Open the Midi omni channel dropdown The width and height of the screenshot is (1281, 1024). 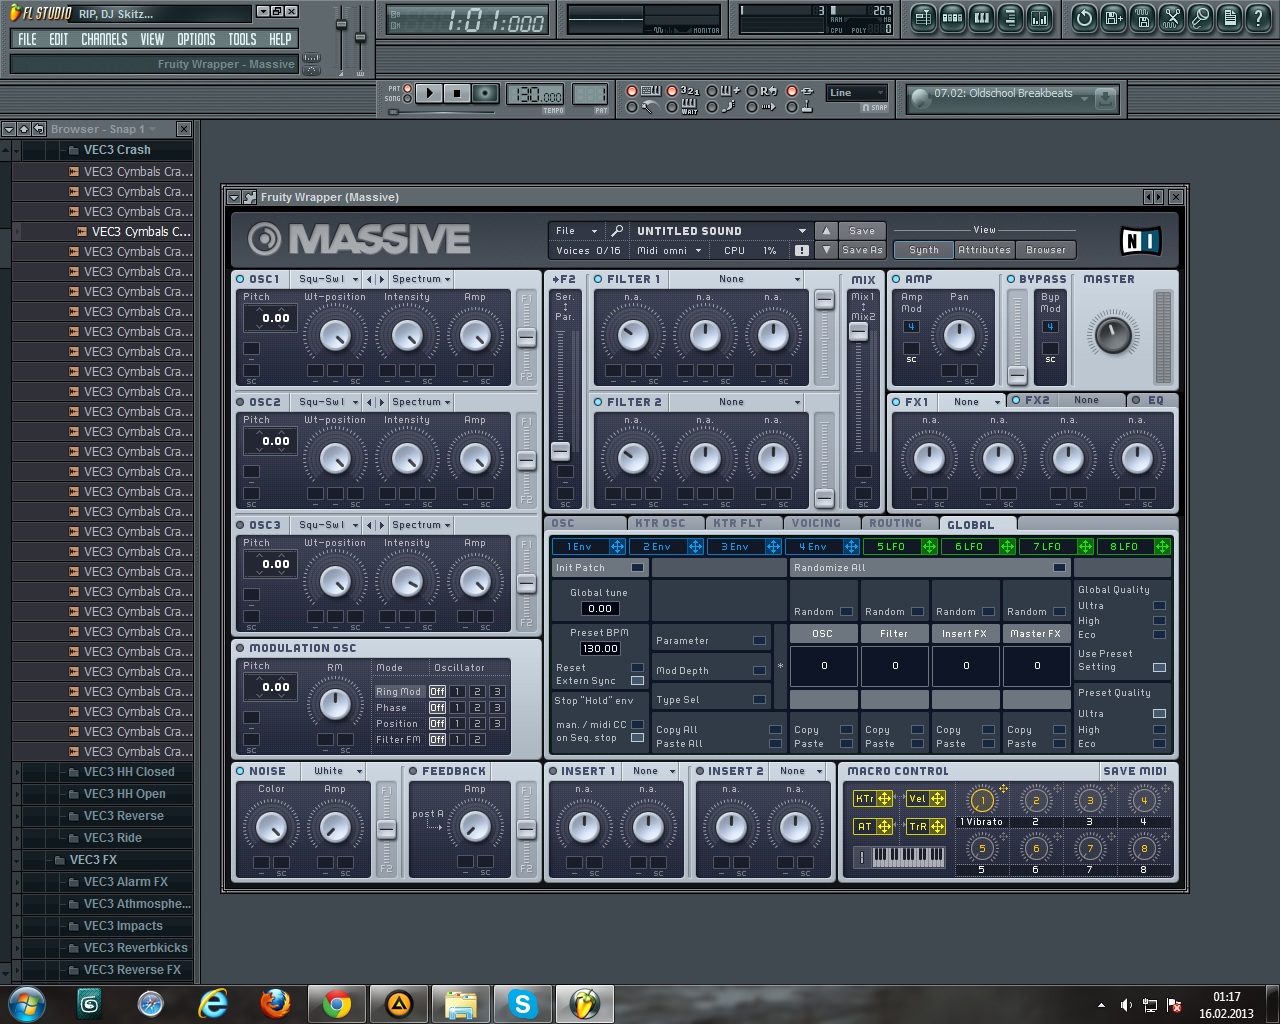tap(670, 251)
